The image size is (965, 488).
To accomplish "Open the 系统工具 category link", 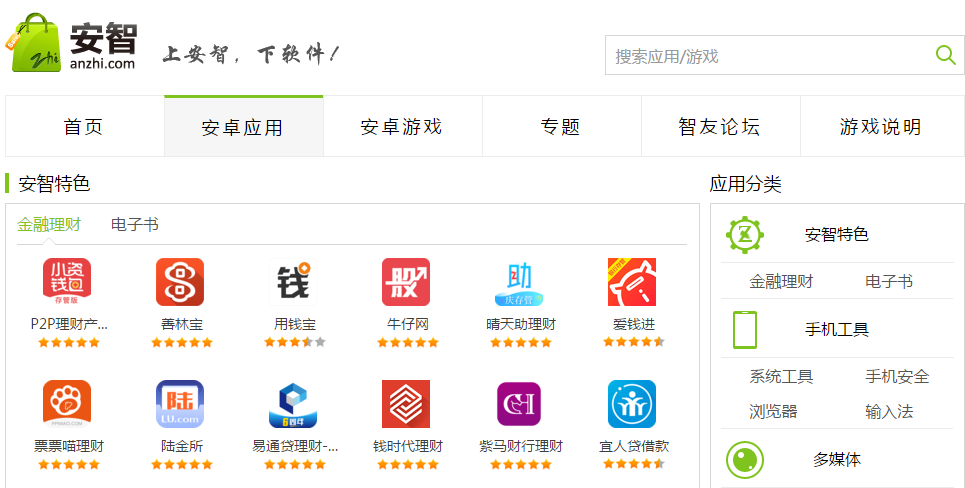I will [x=781, y=376].
